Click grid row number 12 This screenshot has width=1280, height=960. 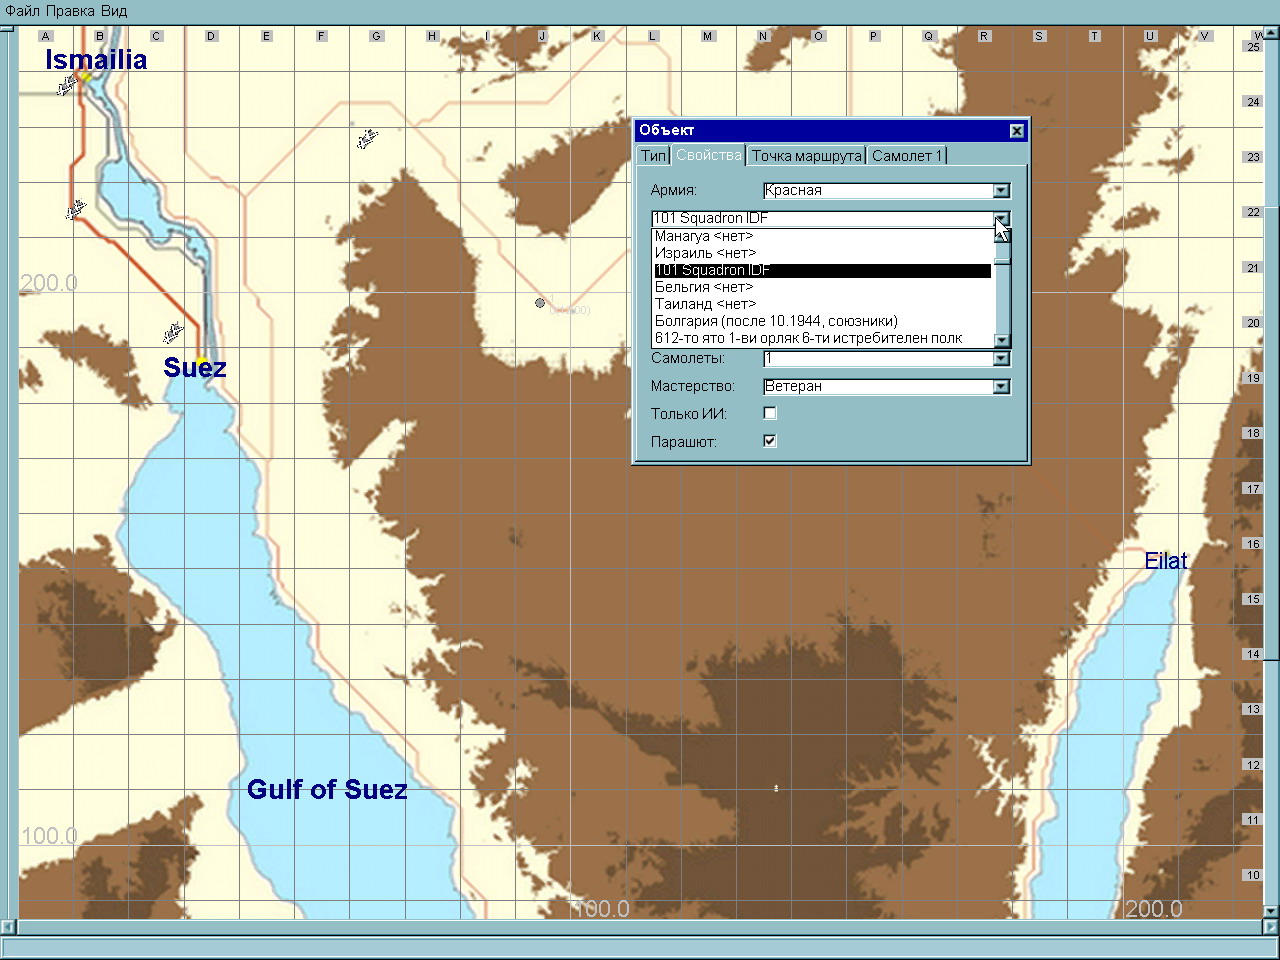(1253, 765)
